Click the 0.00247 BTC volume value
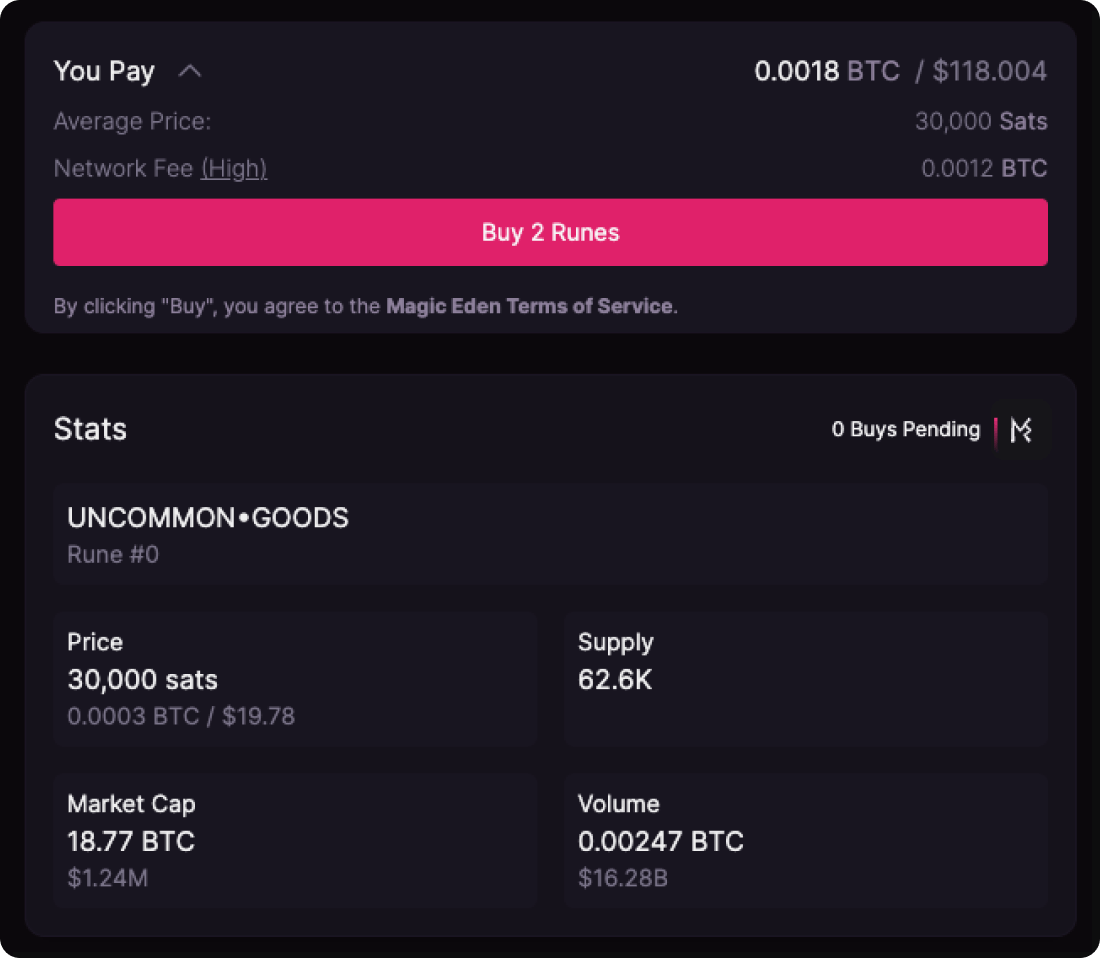This screenshot has width=1100, height=958. [660, 841]
